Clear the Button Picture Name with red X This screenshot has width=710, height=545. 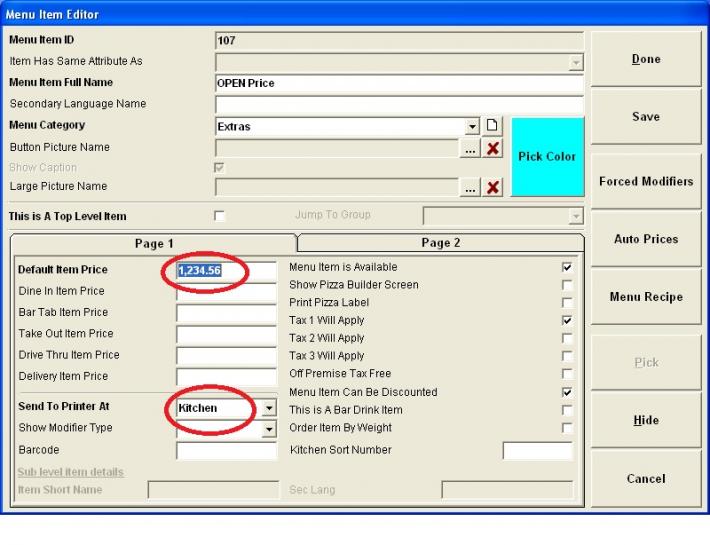click(492, 148)
